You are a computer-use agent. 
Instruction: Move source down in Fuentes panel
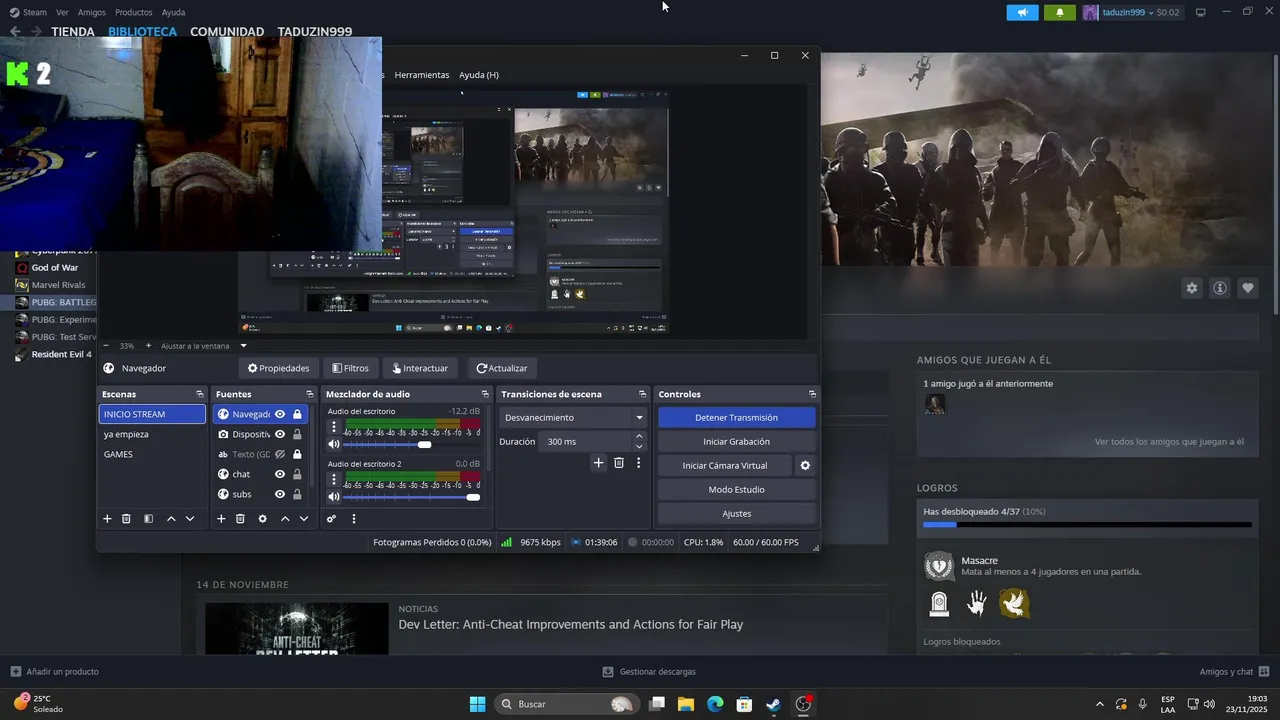point(304,519)
